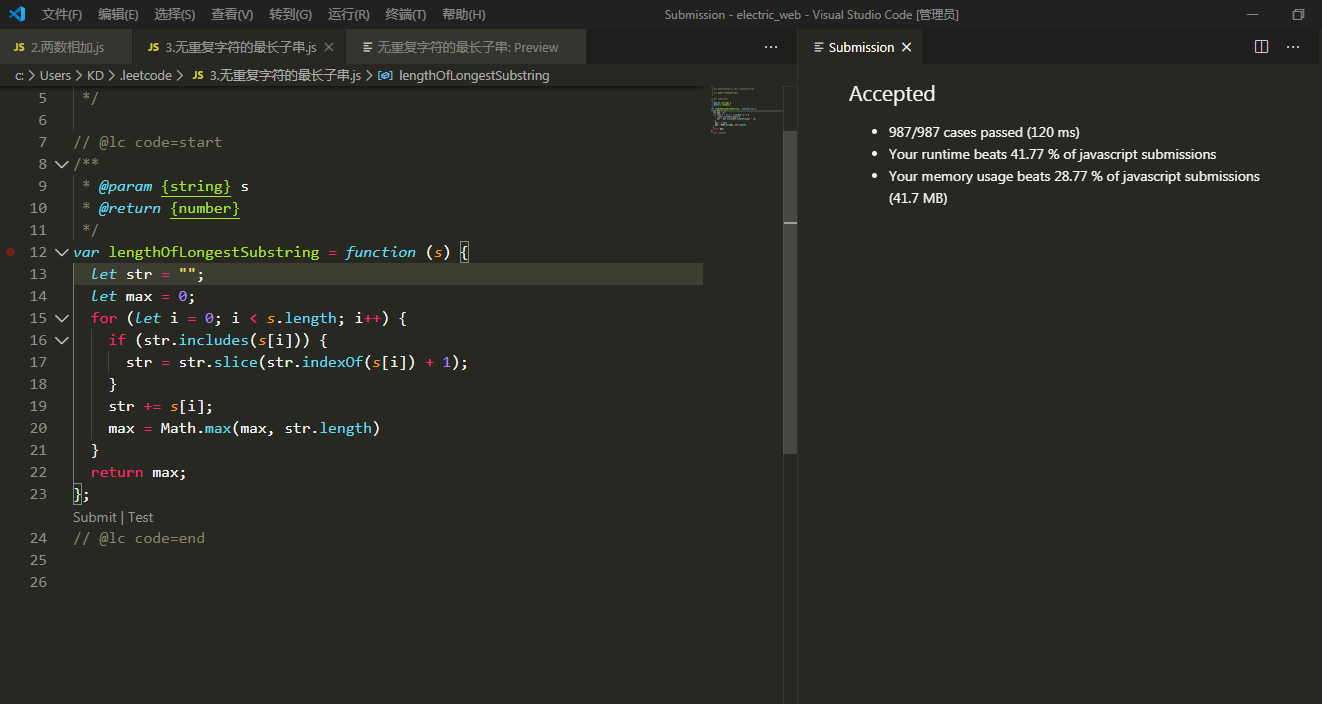This screenshot has width=1322, height=704.
Task: Click the runtime beats 41.77 % line
Action: pos(1052,154)
